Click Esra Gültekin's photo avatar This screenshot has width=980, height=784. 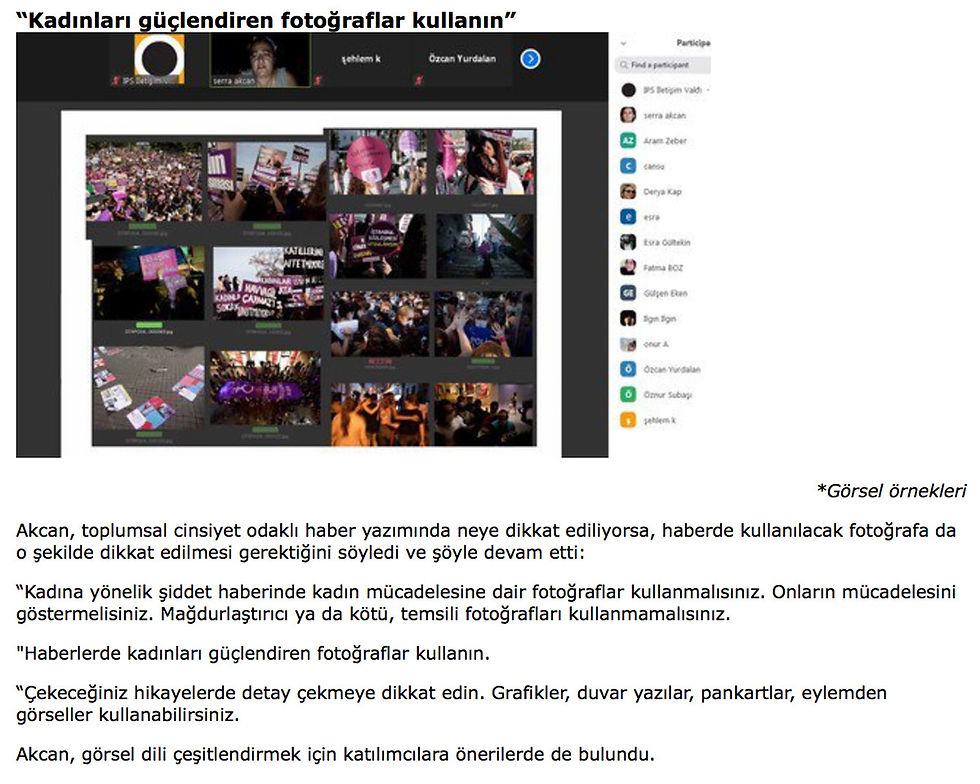628,242
